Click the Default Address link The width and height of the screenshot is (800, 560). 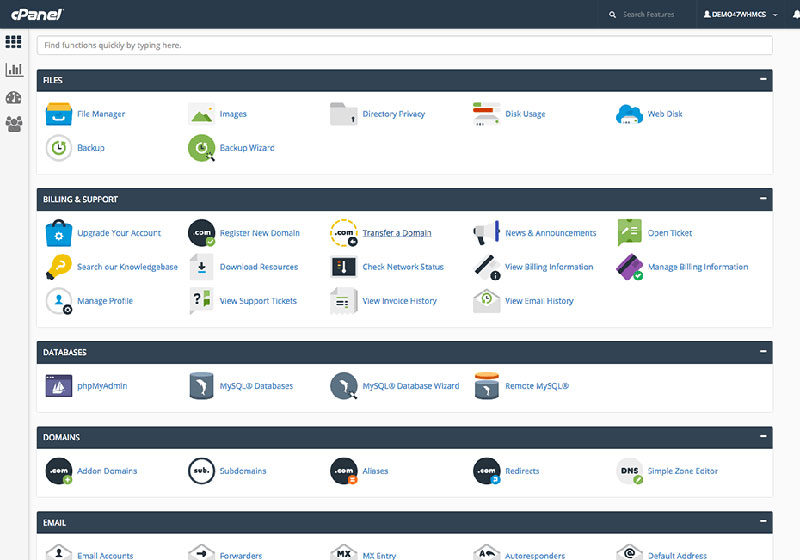pyautogui.click(x=677, y=555)
